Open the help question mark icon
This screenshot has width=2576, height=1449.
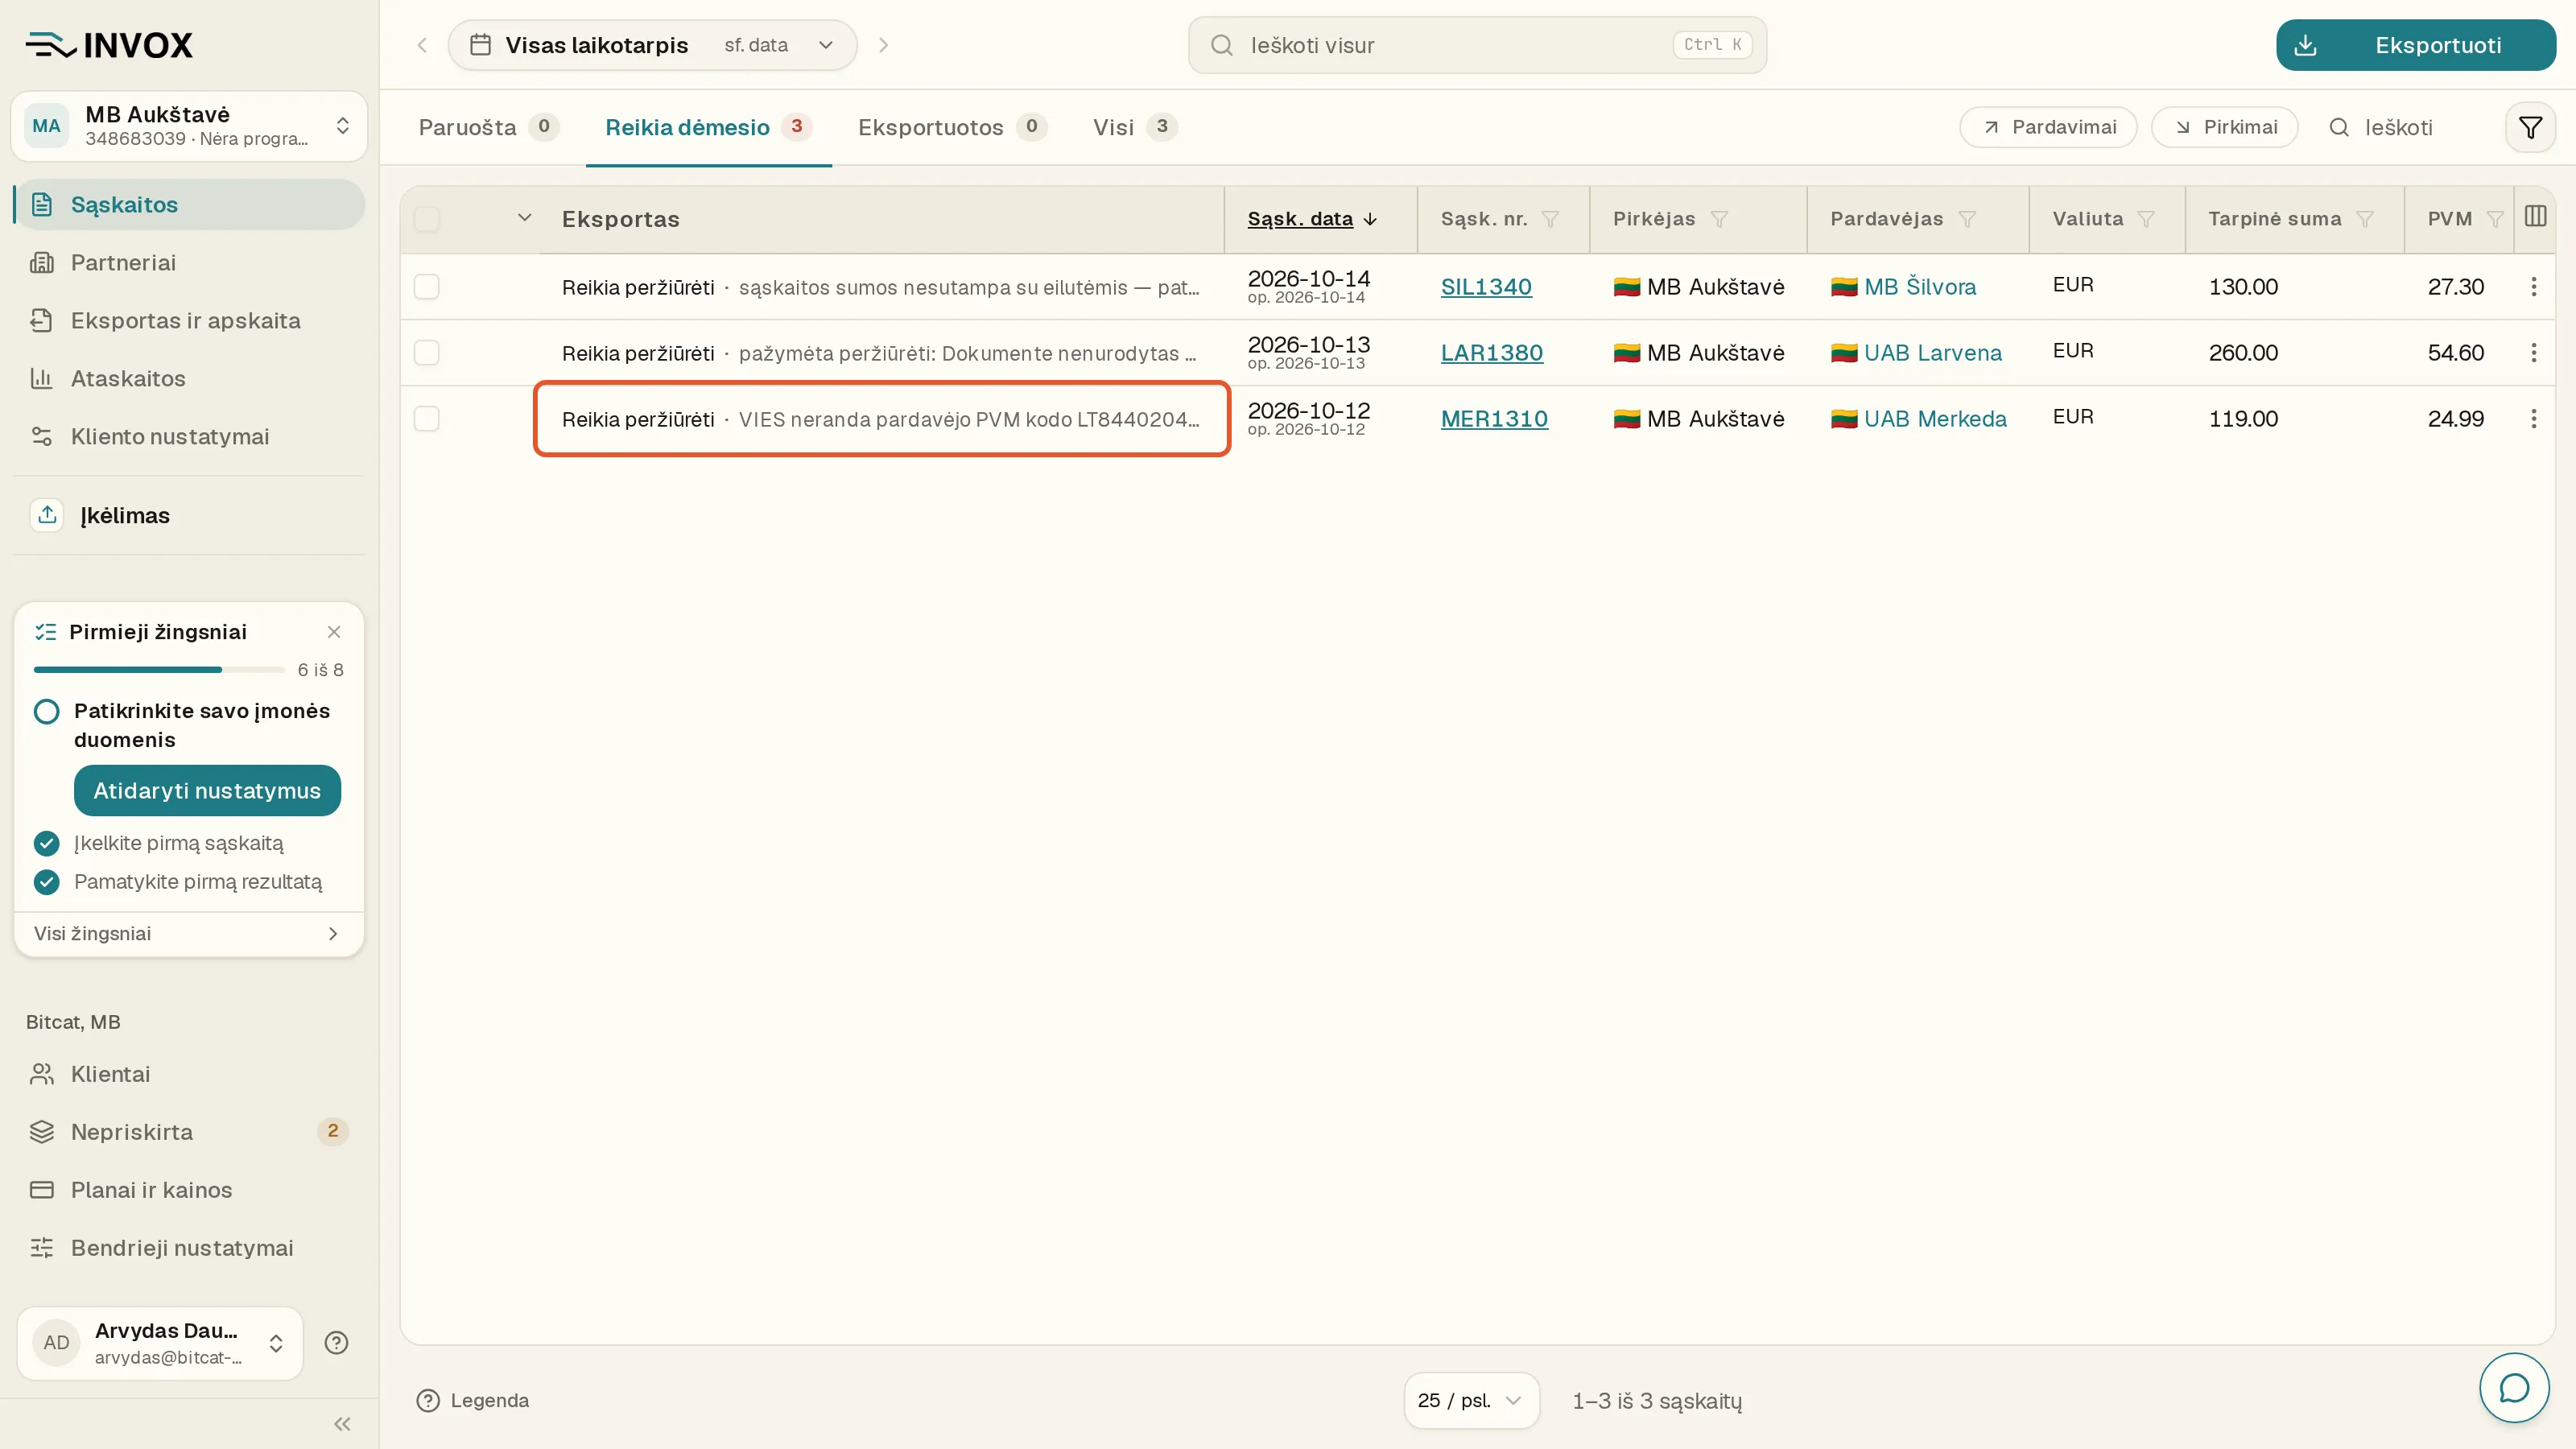tap(336, 1343)
